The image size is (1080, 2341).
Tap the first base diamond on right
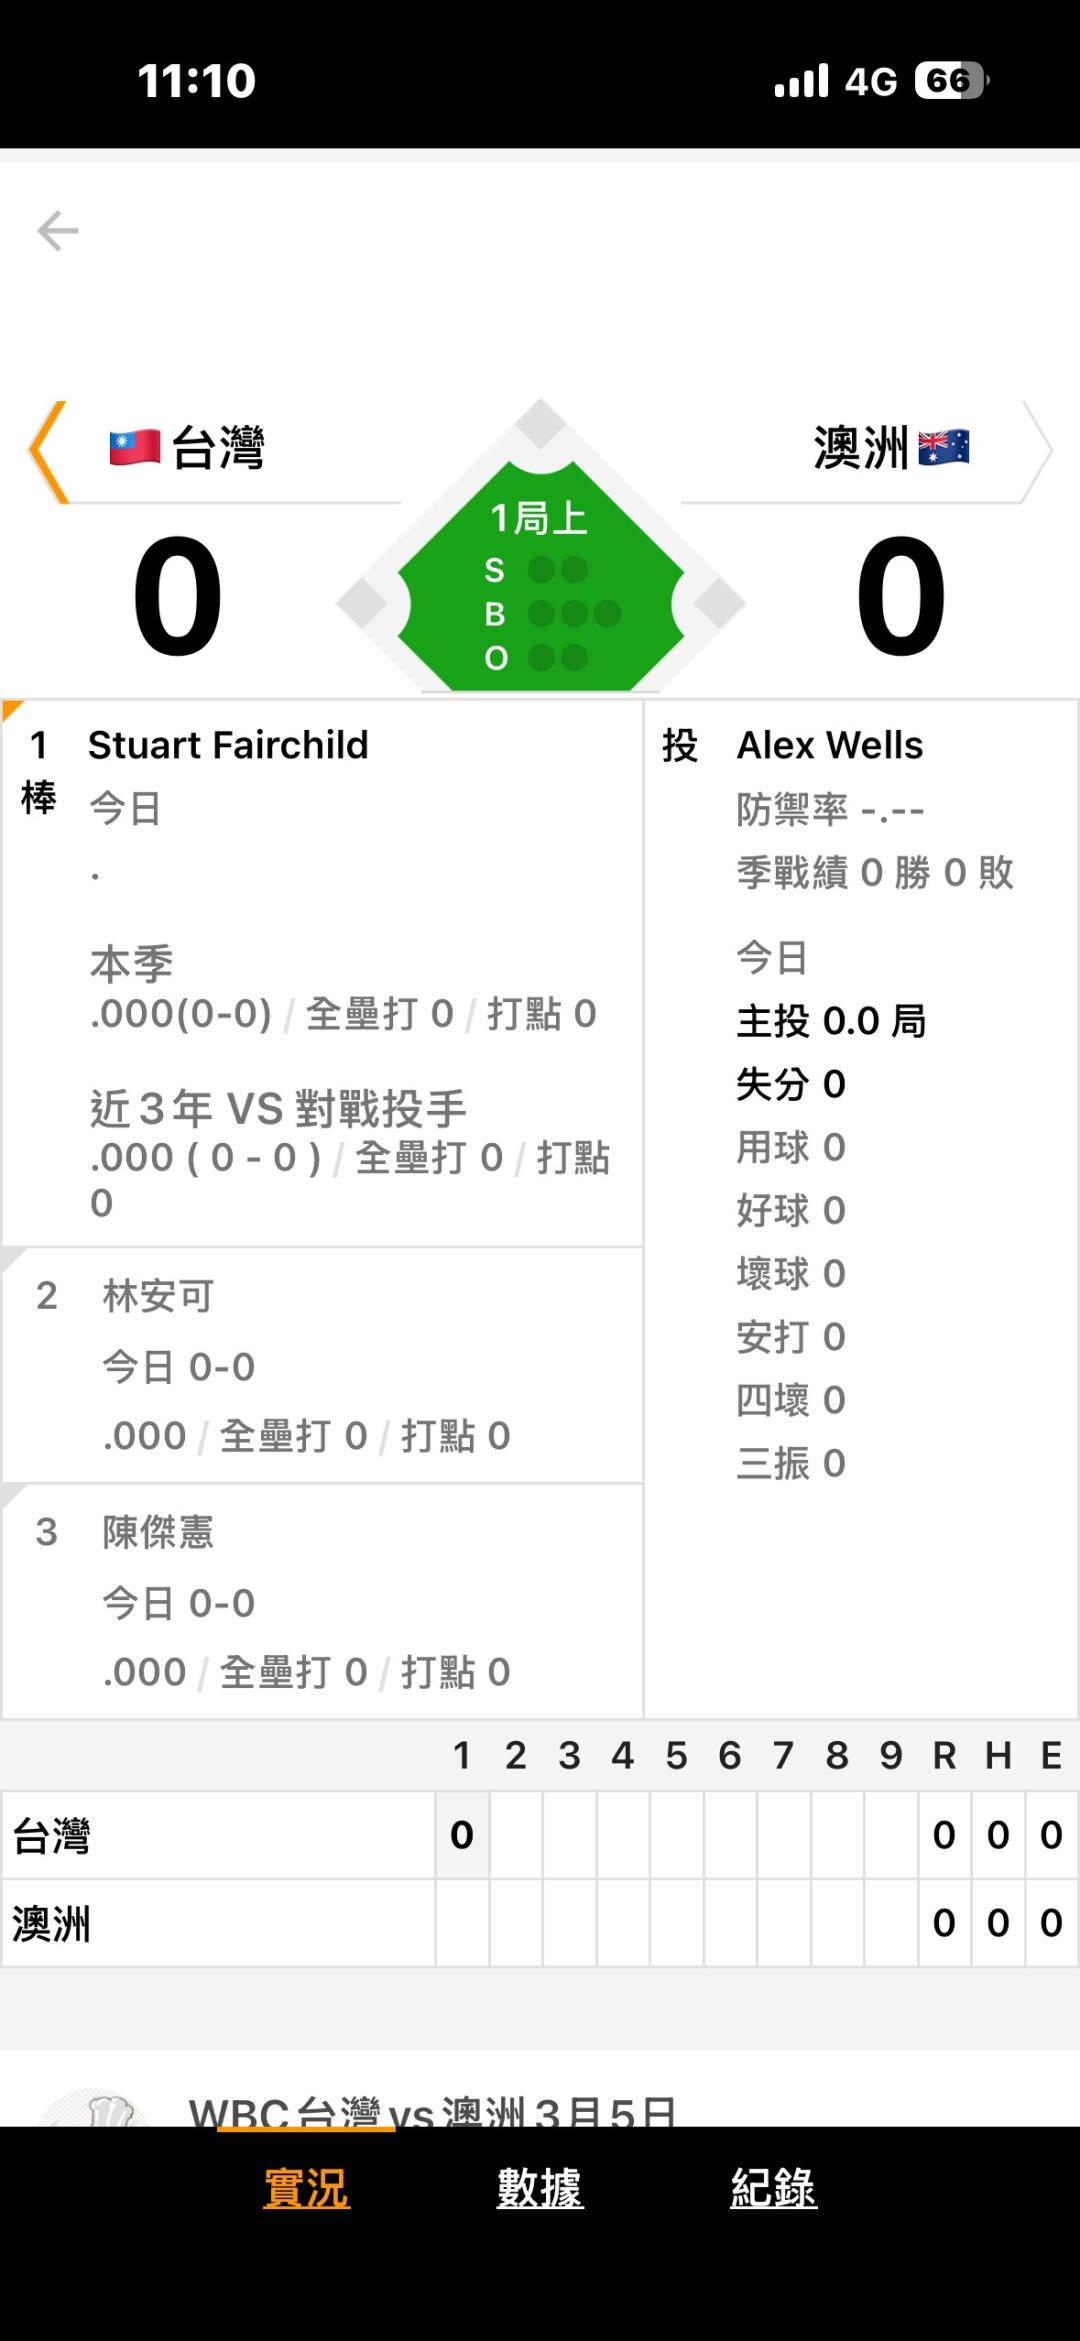tap(719, 603)
